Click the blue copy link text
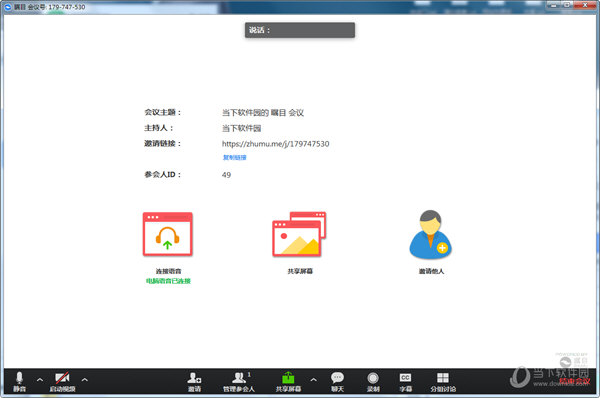This screenshot has height=398, width=600. pyautogui.click(x=234, y=157)
